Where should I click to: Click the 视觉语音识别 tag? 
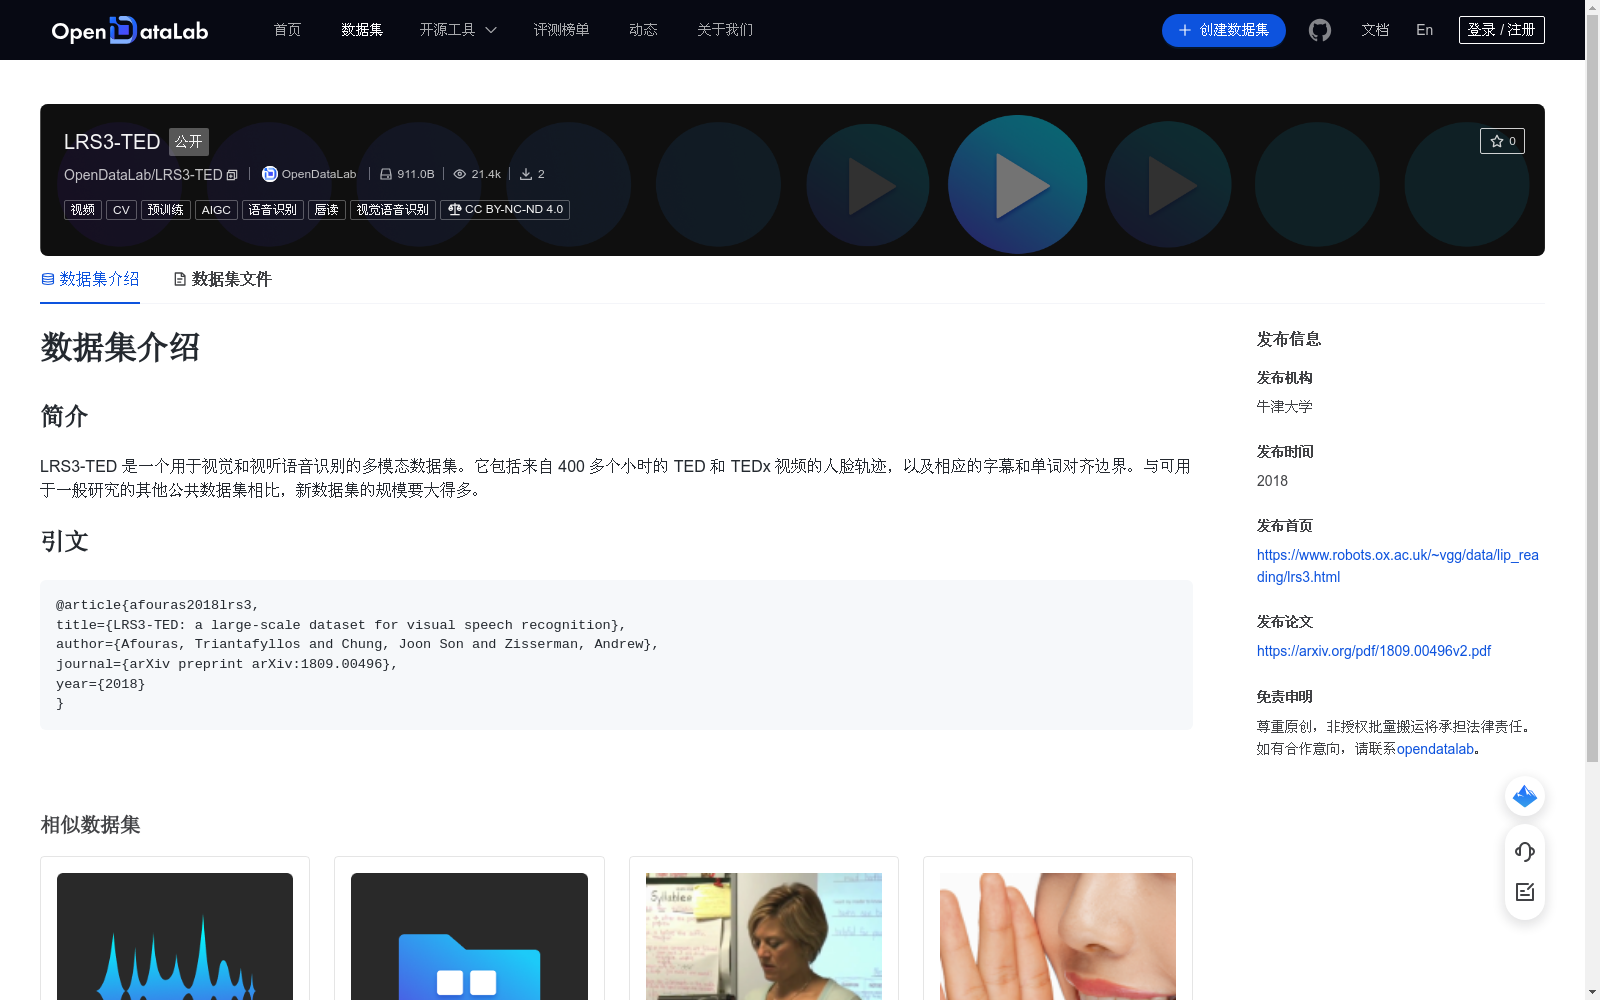393,210
